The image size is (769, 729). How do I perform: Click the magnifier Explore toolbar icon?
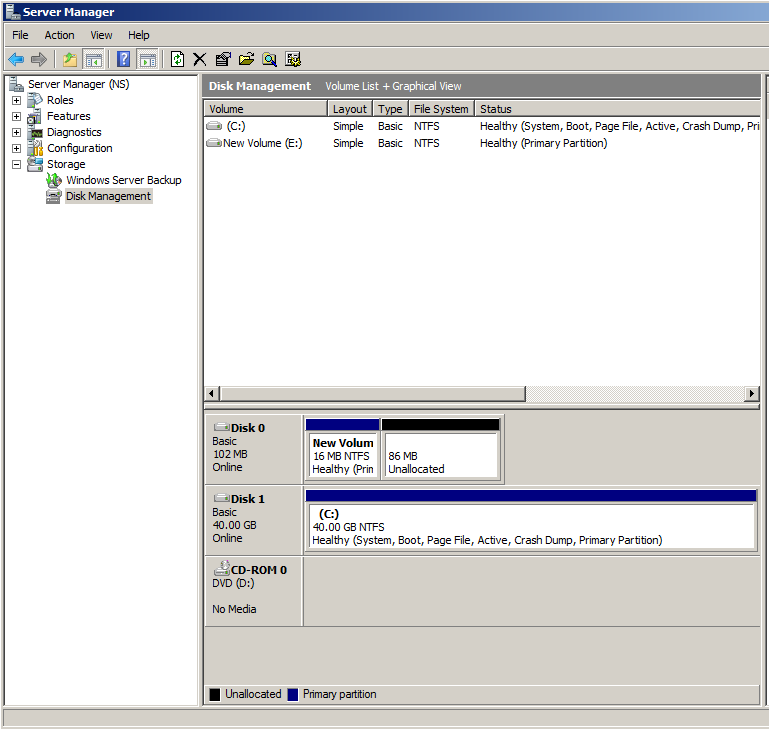click(269, 59)
